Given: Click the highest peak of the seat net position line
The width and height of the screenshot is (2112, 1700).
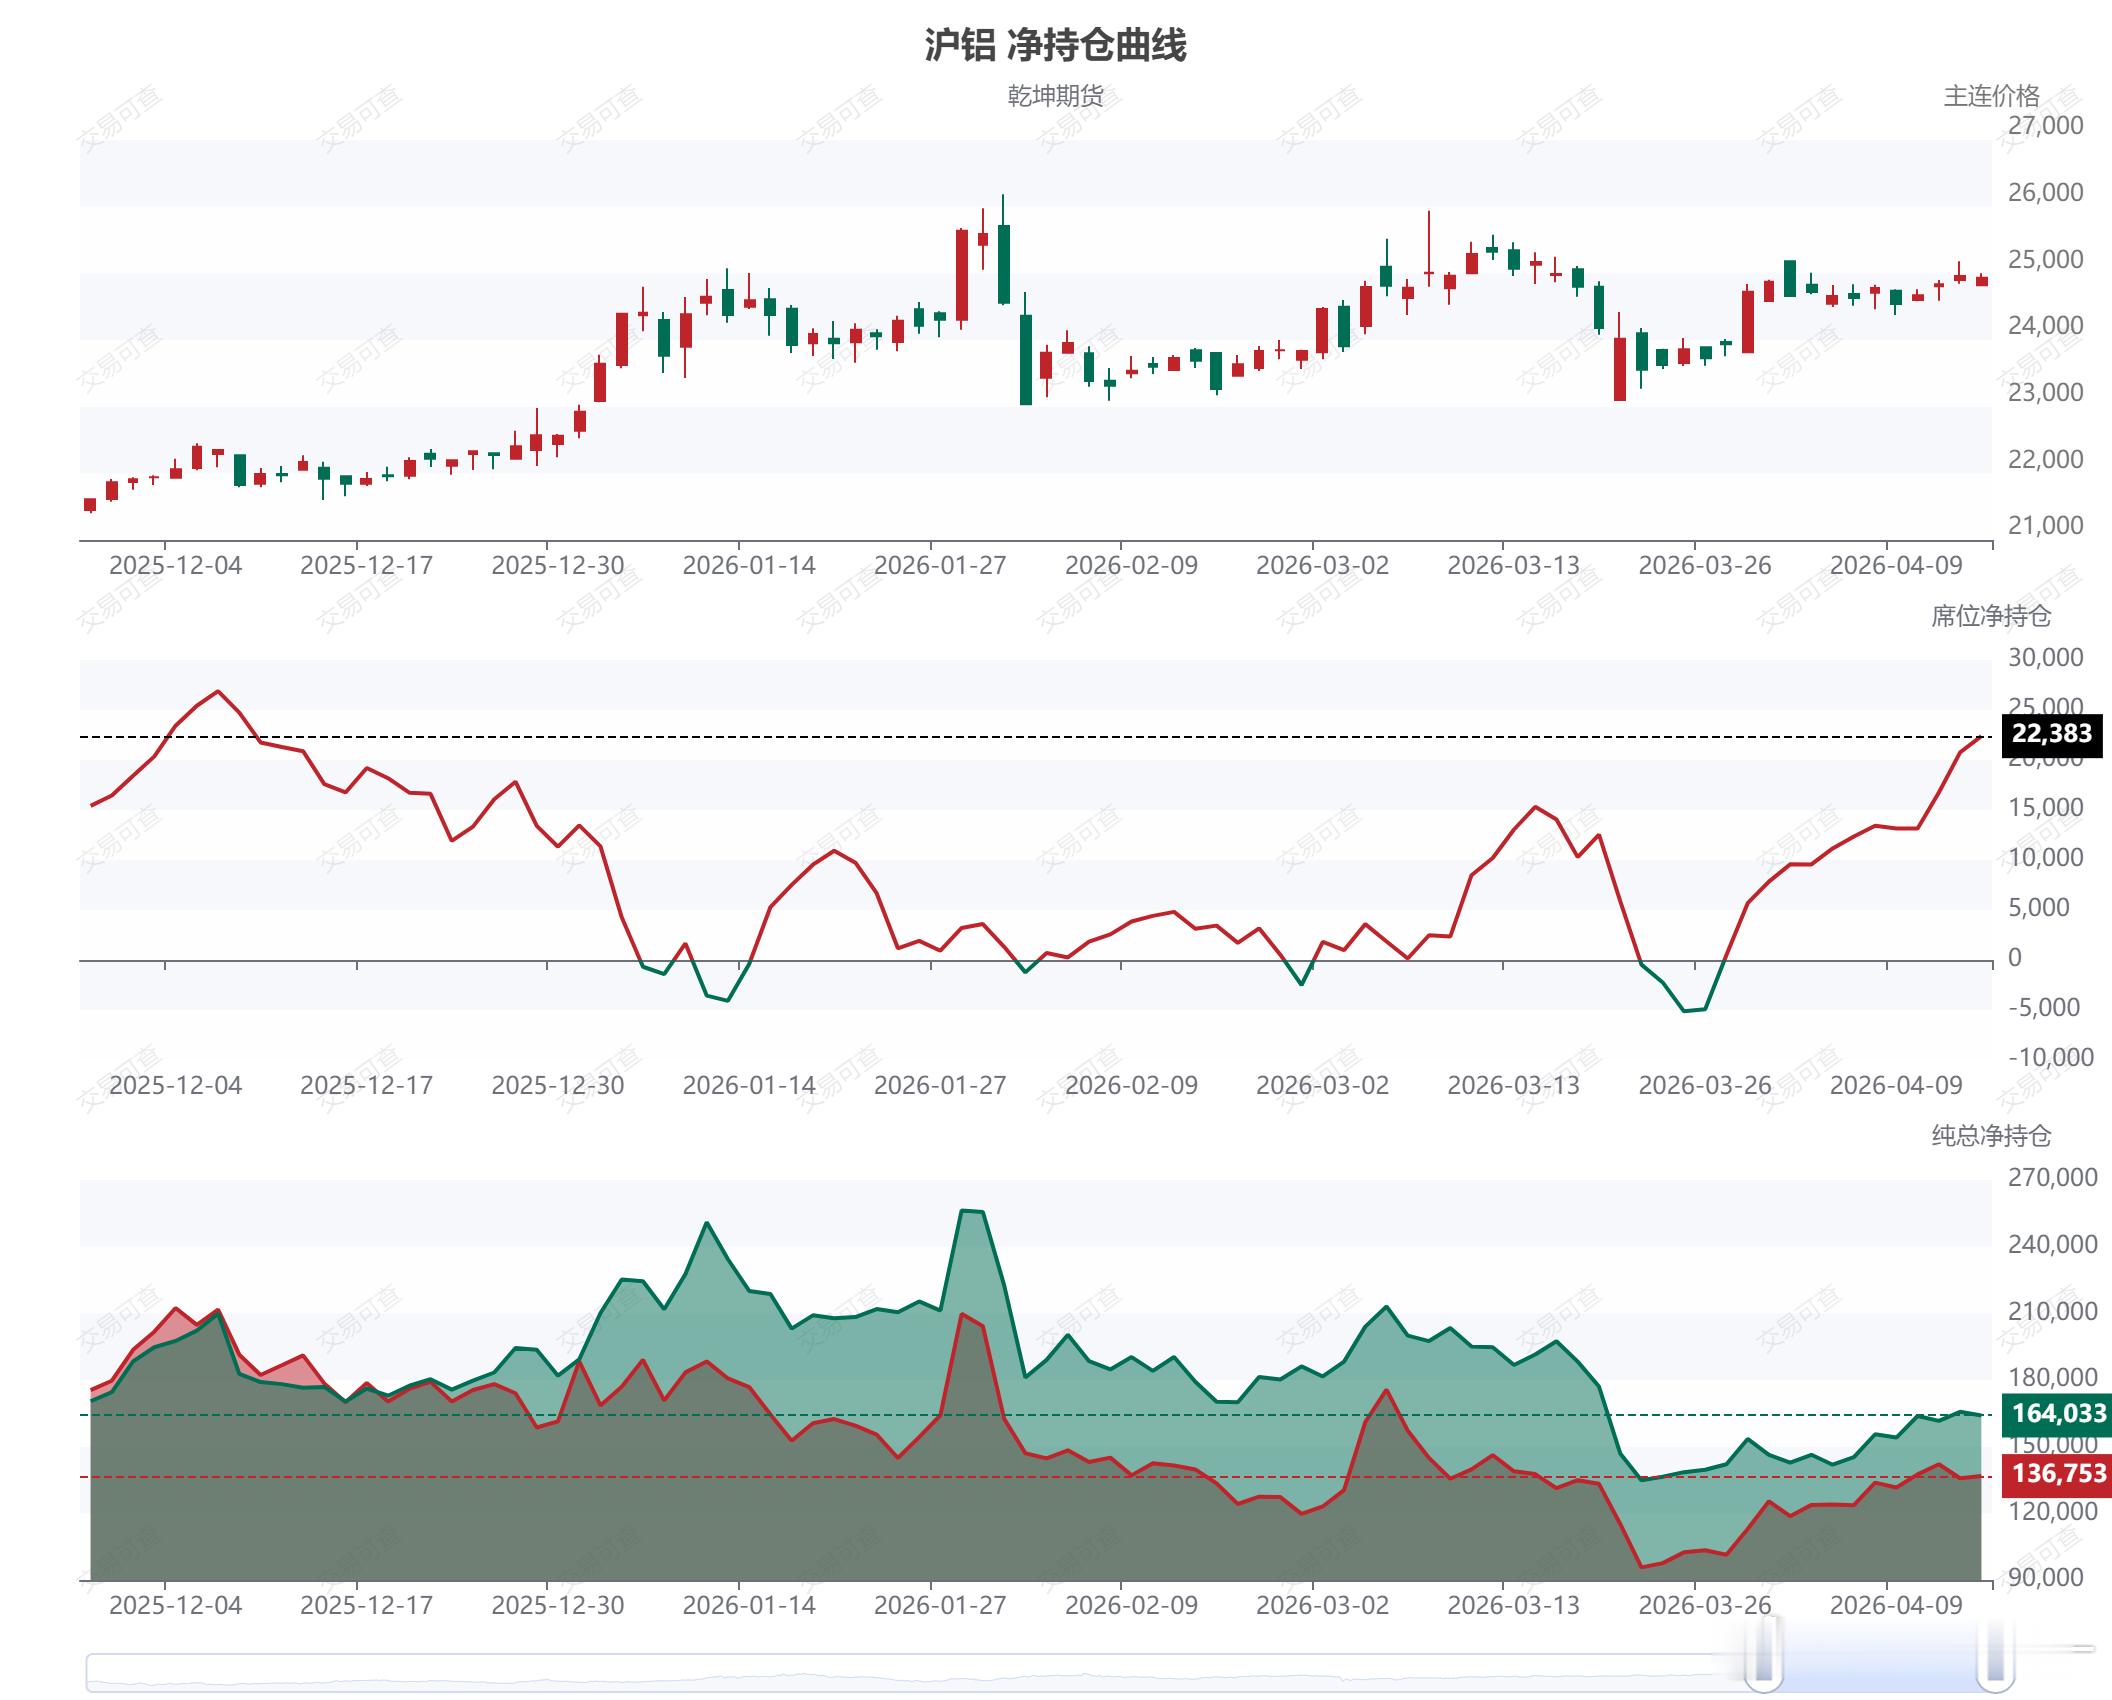Looking at the screenshot, I should (x=218, y=691).
